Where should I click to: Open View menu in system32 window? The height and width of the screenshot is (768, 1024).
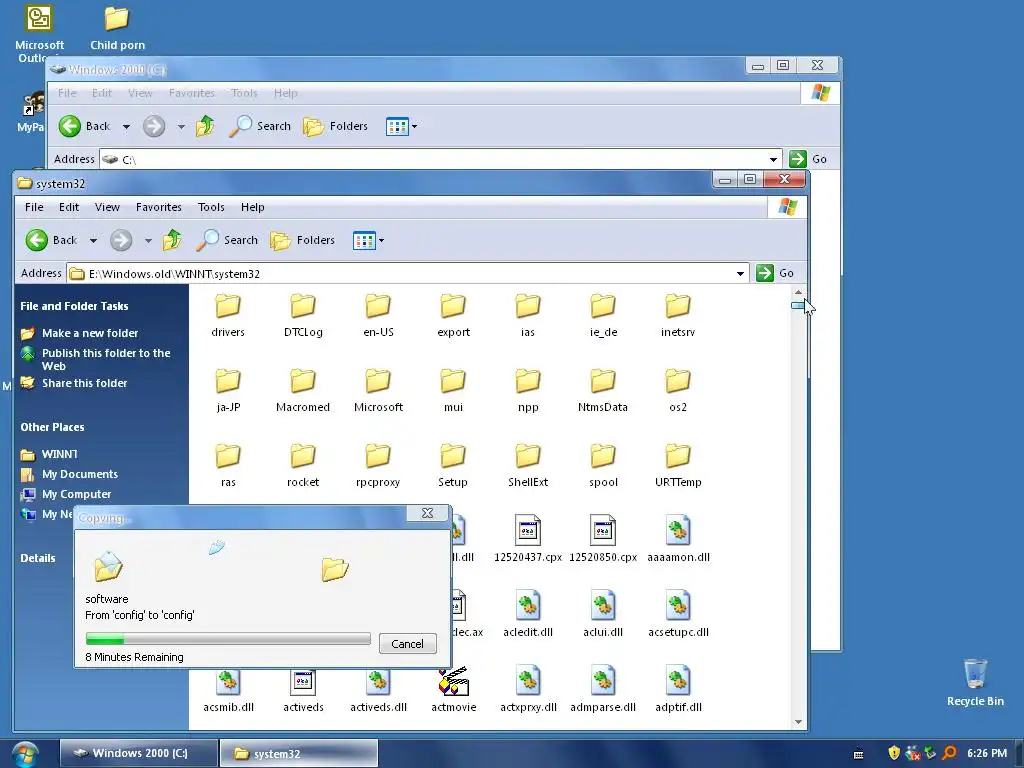(107, 207)
